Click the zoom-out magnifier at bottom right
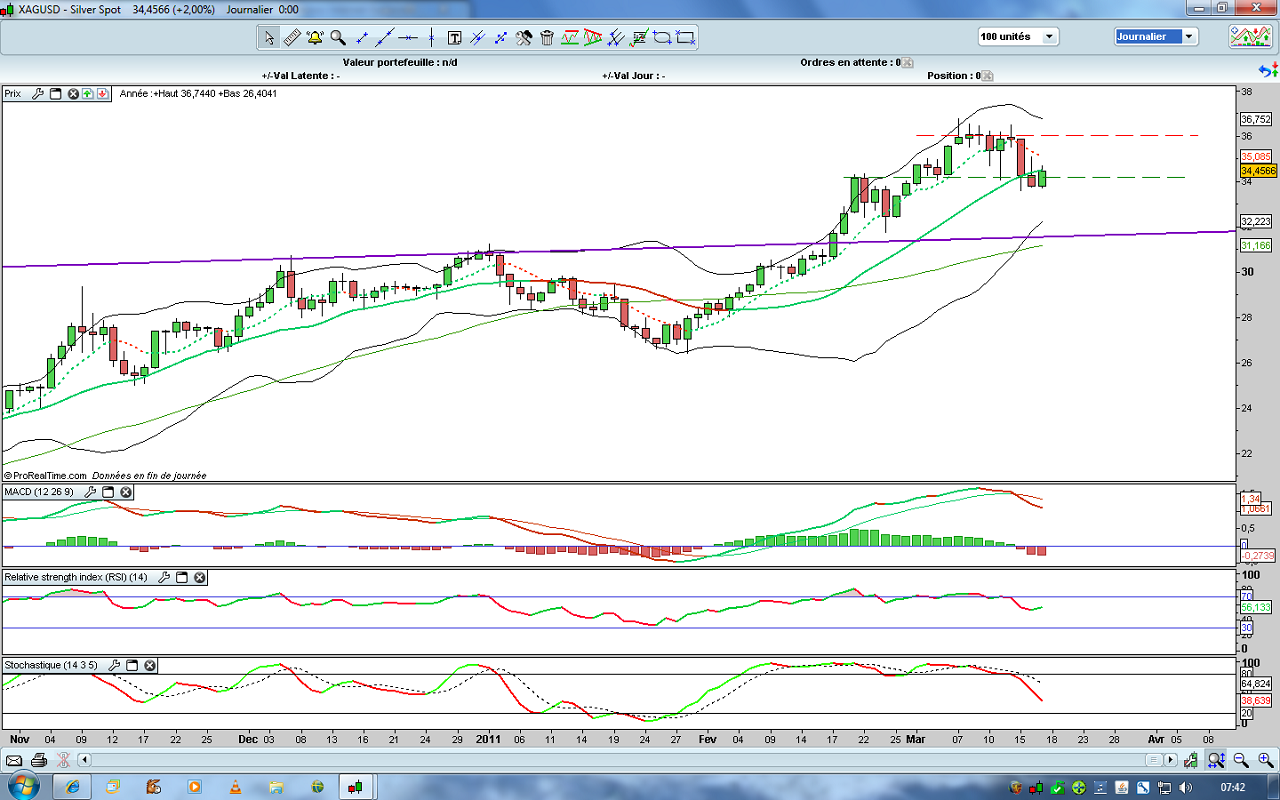Image resolution: width=1280 pixels, height=800 pixels. tap(1240, 760)
